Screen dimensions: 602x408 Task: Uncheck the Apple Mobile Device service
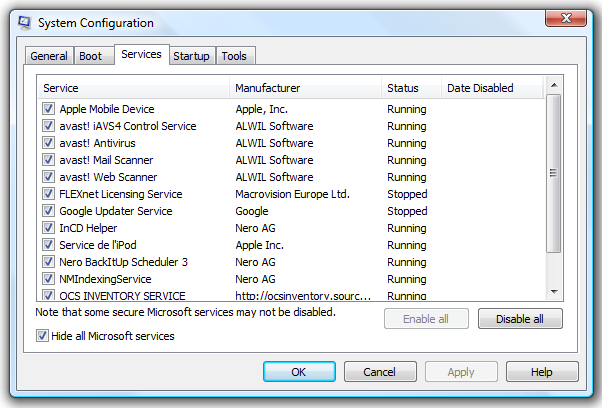point(48,109)
